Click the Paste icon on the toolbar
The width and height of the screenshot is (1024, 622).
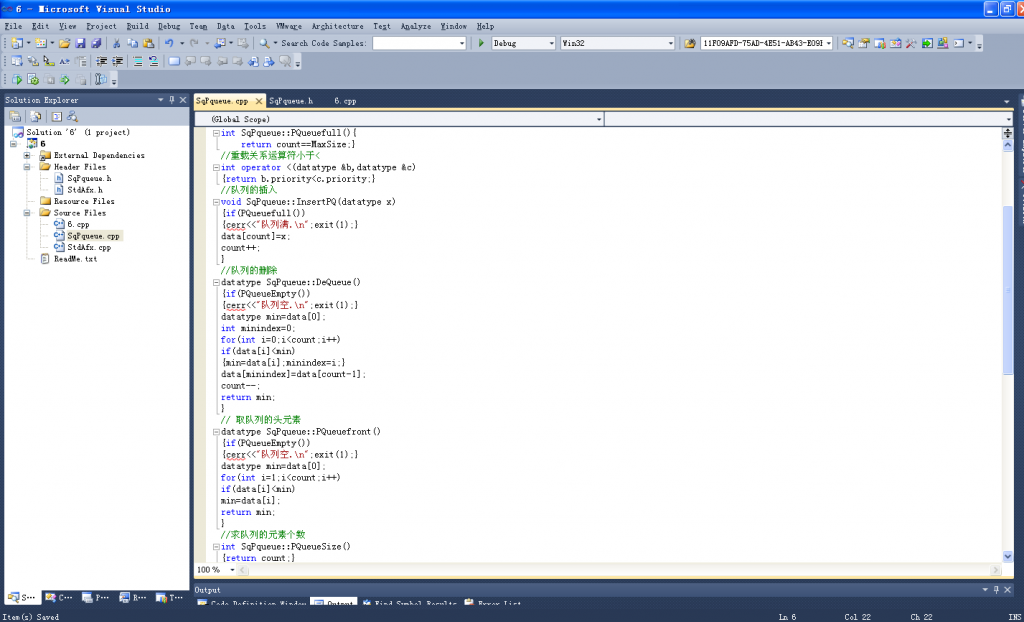point(149,43)
